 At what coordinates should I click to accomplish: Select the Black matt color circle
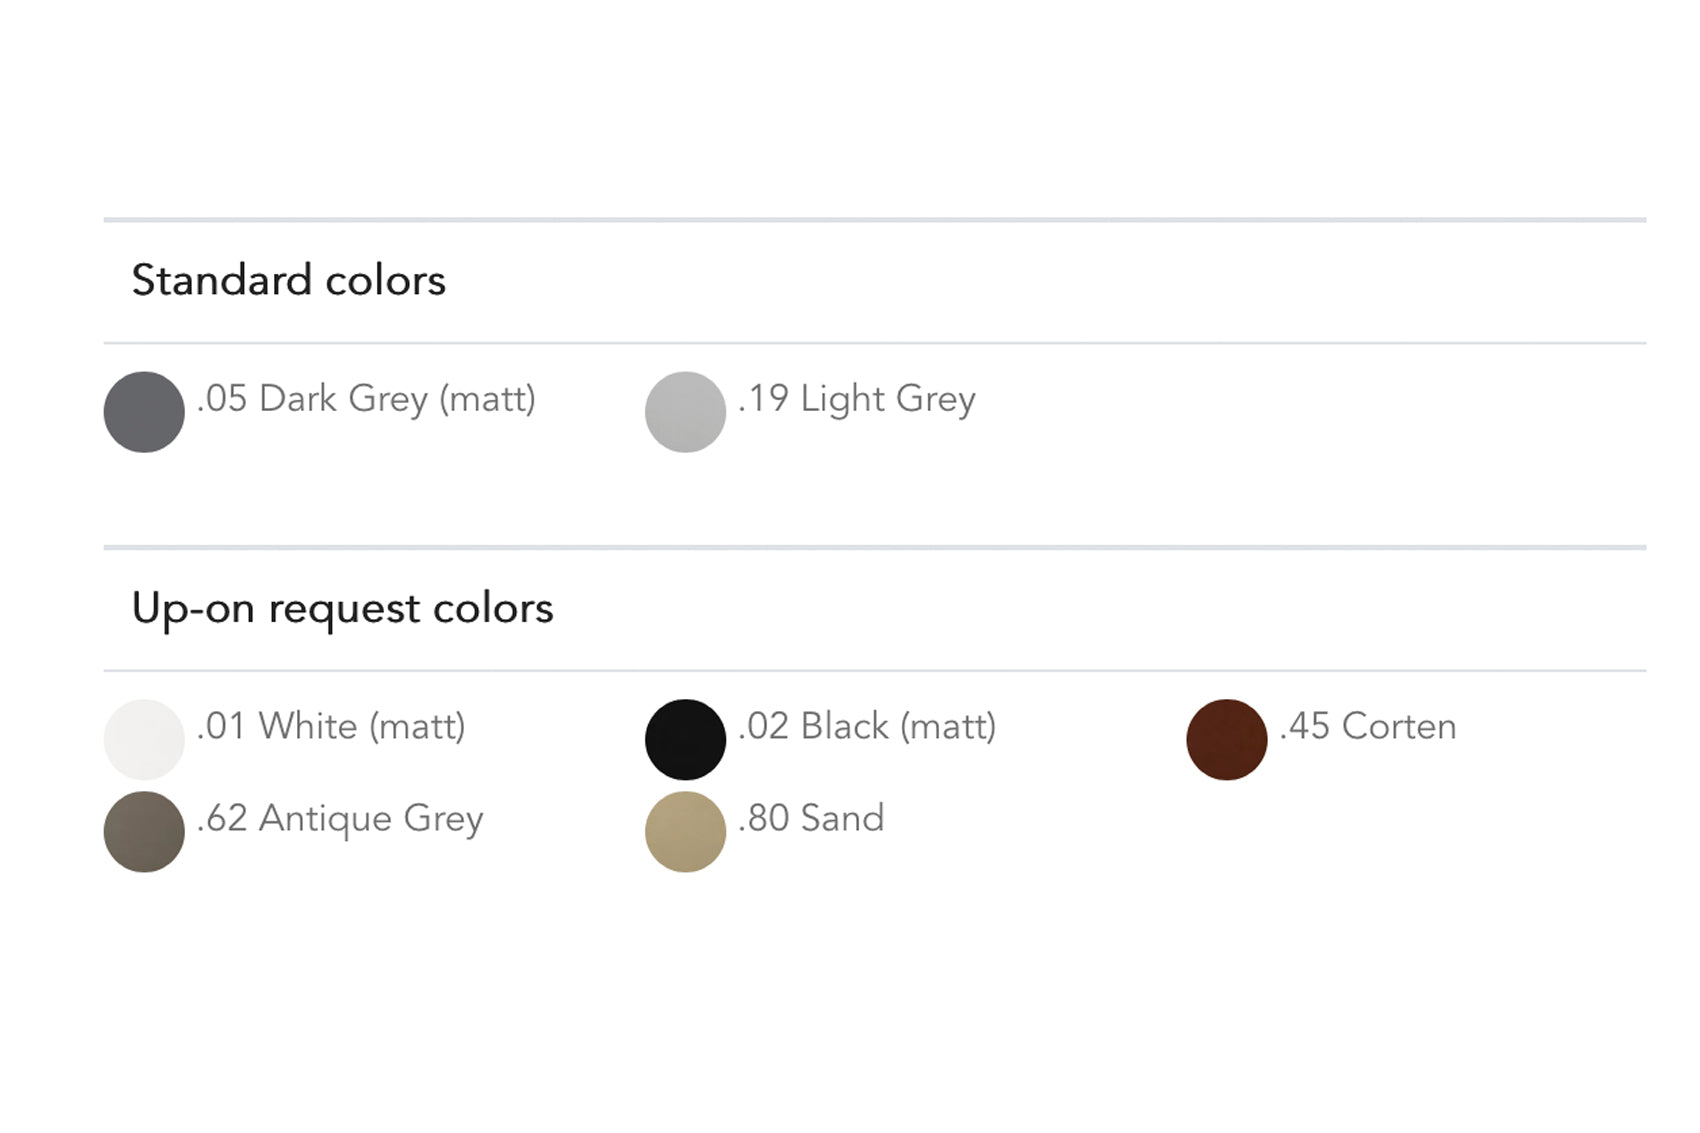pyautogui.click(x=685, y=739)
